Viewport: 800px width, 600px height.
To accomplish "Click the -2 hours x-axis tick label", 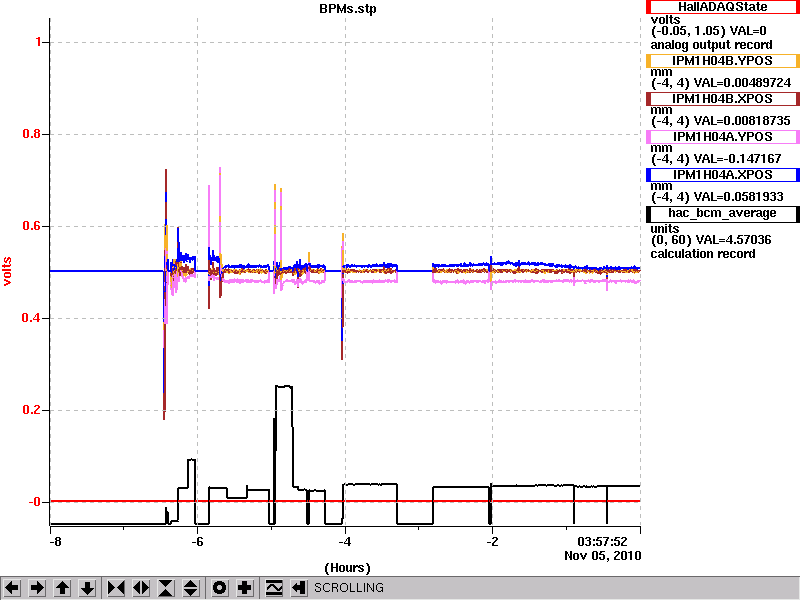I will [492, 541].
